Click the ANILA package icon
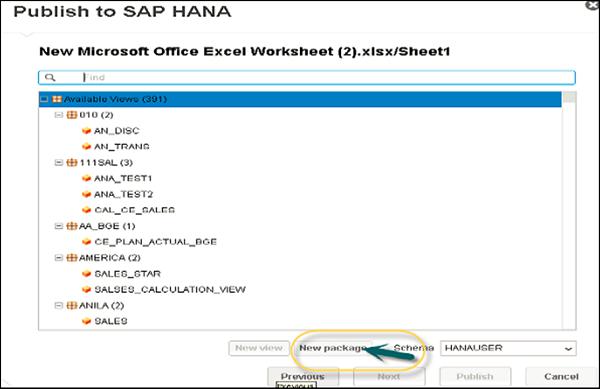 pos(72,306)
